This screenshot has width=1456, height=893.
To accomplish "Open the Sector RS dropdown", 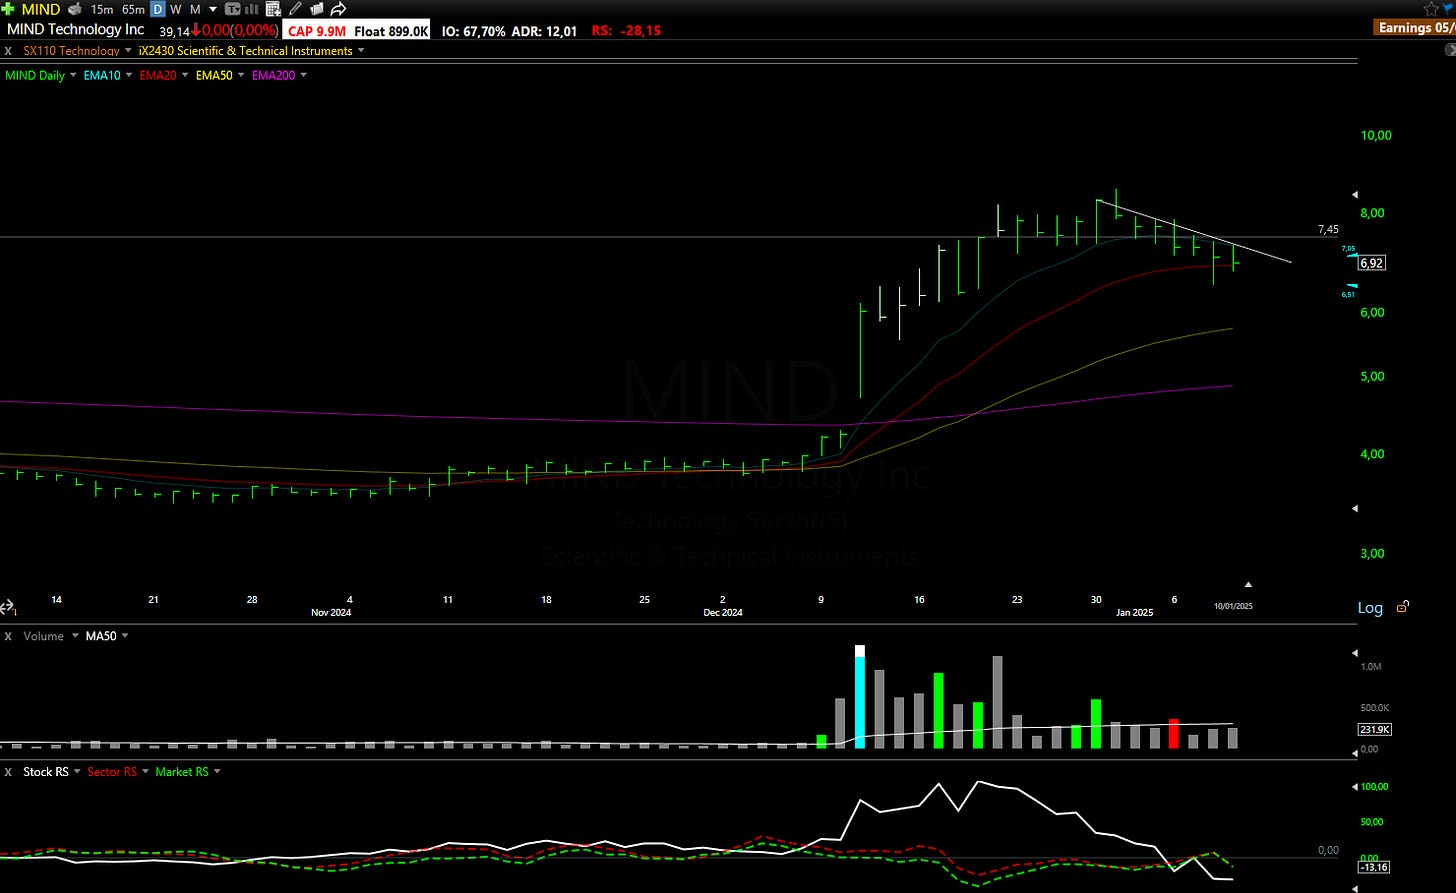I will click(145, 772).
